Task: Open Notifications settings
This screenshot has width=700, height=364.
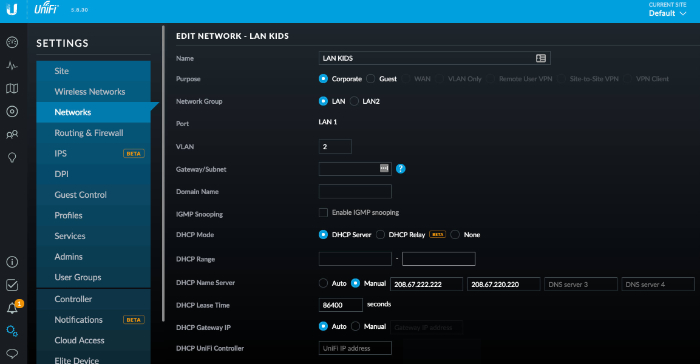Action: click(x=93, y=320)
